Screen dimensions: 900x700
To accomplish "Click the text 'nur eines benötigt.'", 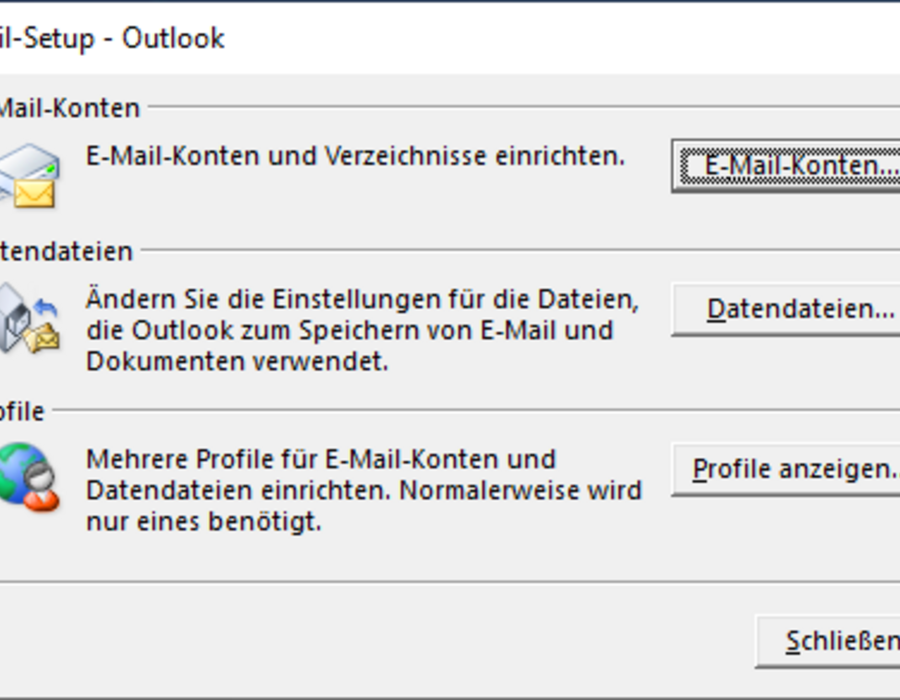I will 203,522.
